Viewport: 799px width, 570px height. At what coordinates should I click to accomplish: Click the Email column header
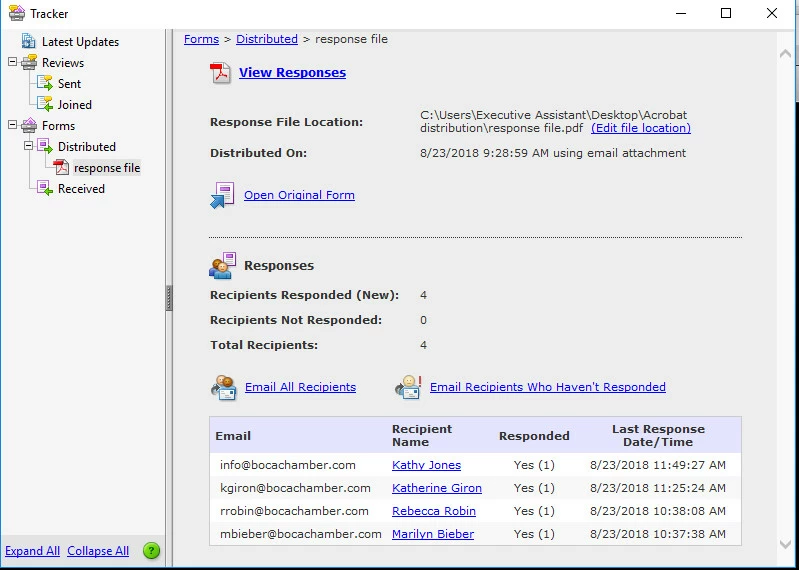pos(233,436)
